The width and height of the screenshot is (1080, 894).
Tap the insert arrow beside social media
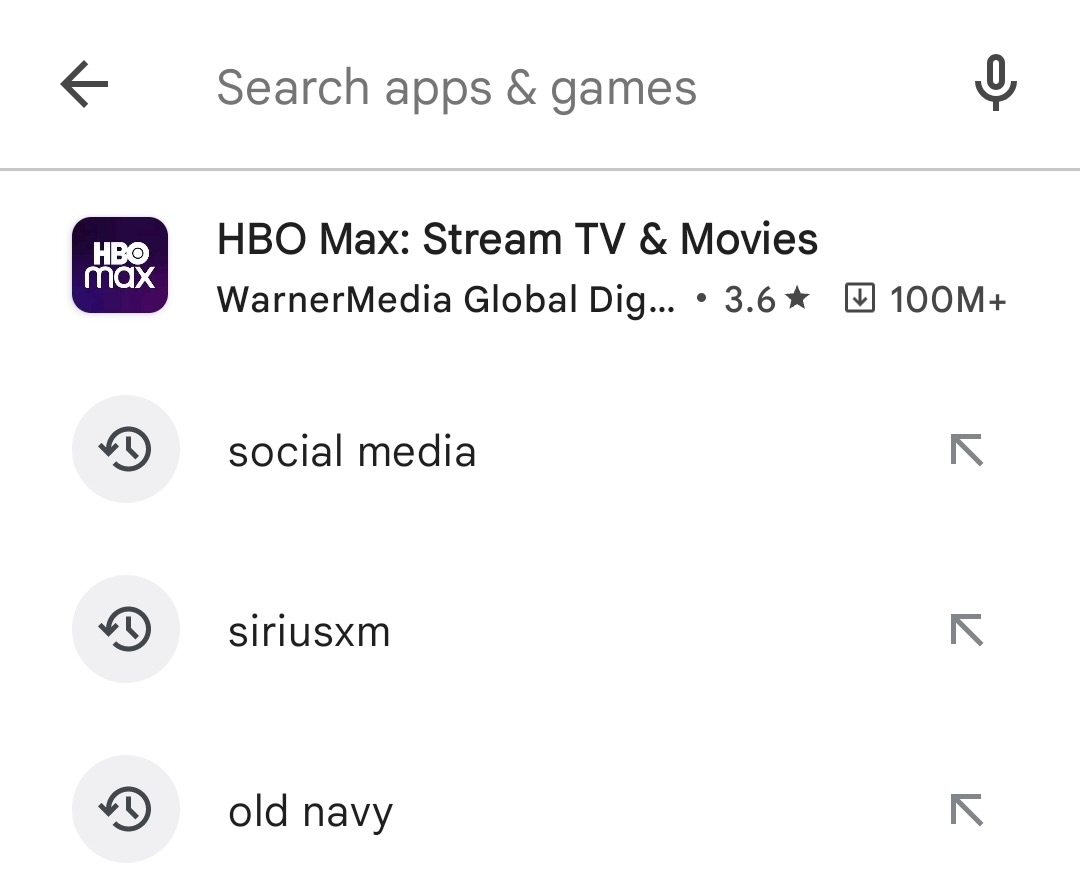point(966,451)
